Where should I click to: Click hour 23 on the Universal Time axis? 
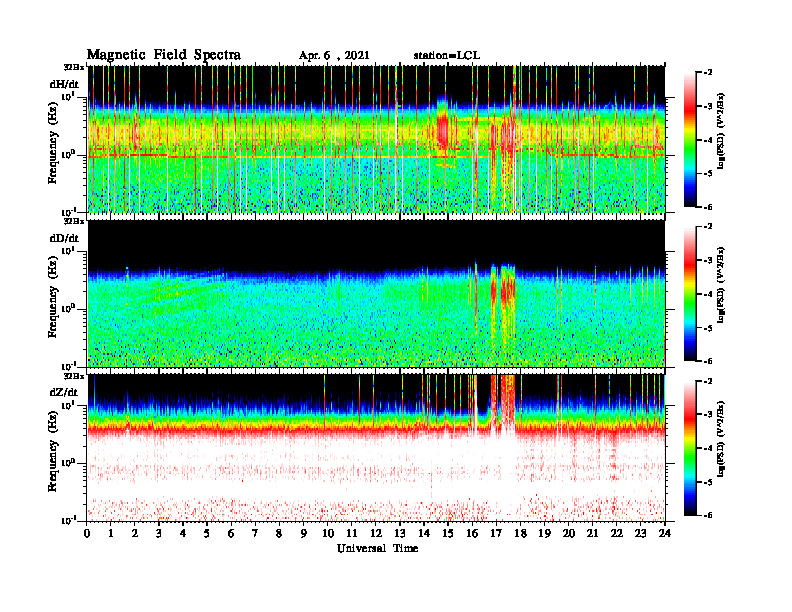click(x=640, y=533)
